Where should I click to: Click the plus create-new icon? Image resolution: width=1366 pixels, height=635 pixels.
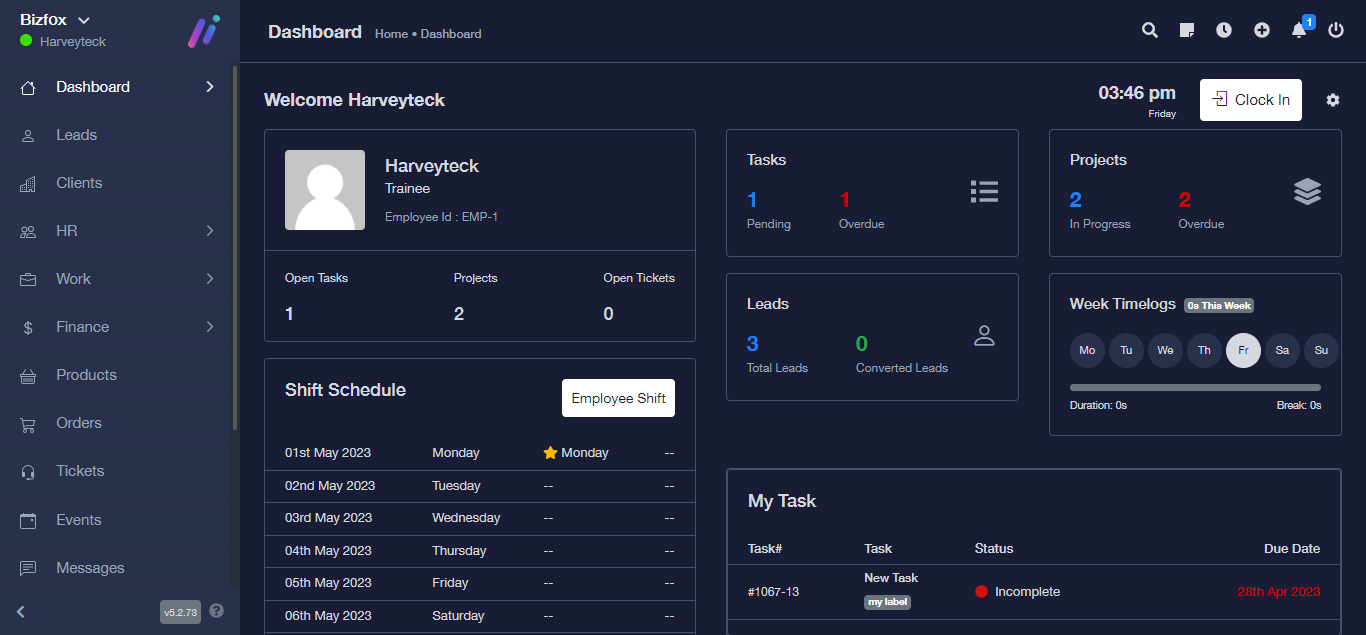tap(1262, 30)
